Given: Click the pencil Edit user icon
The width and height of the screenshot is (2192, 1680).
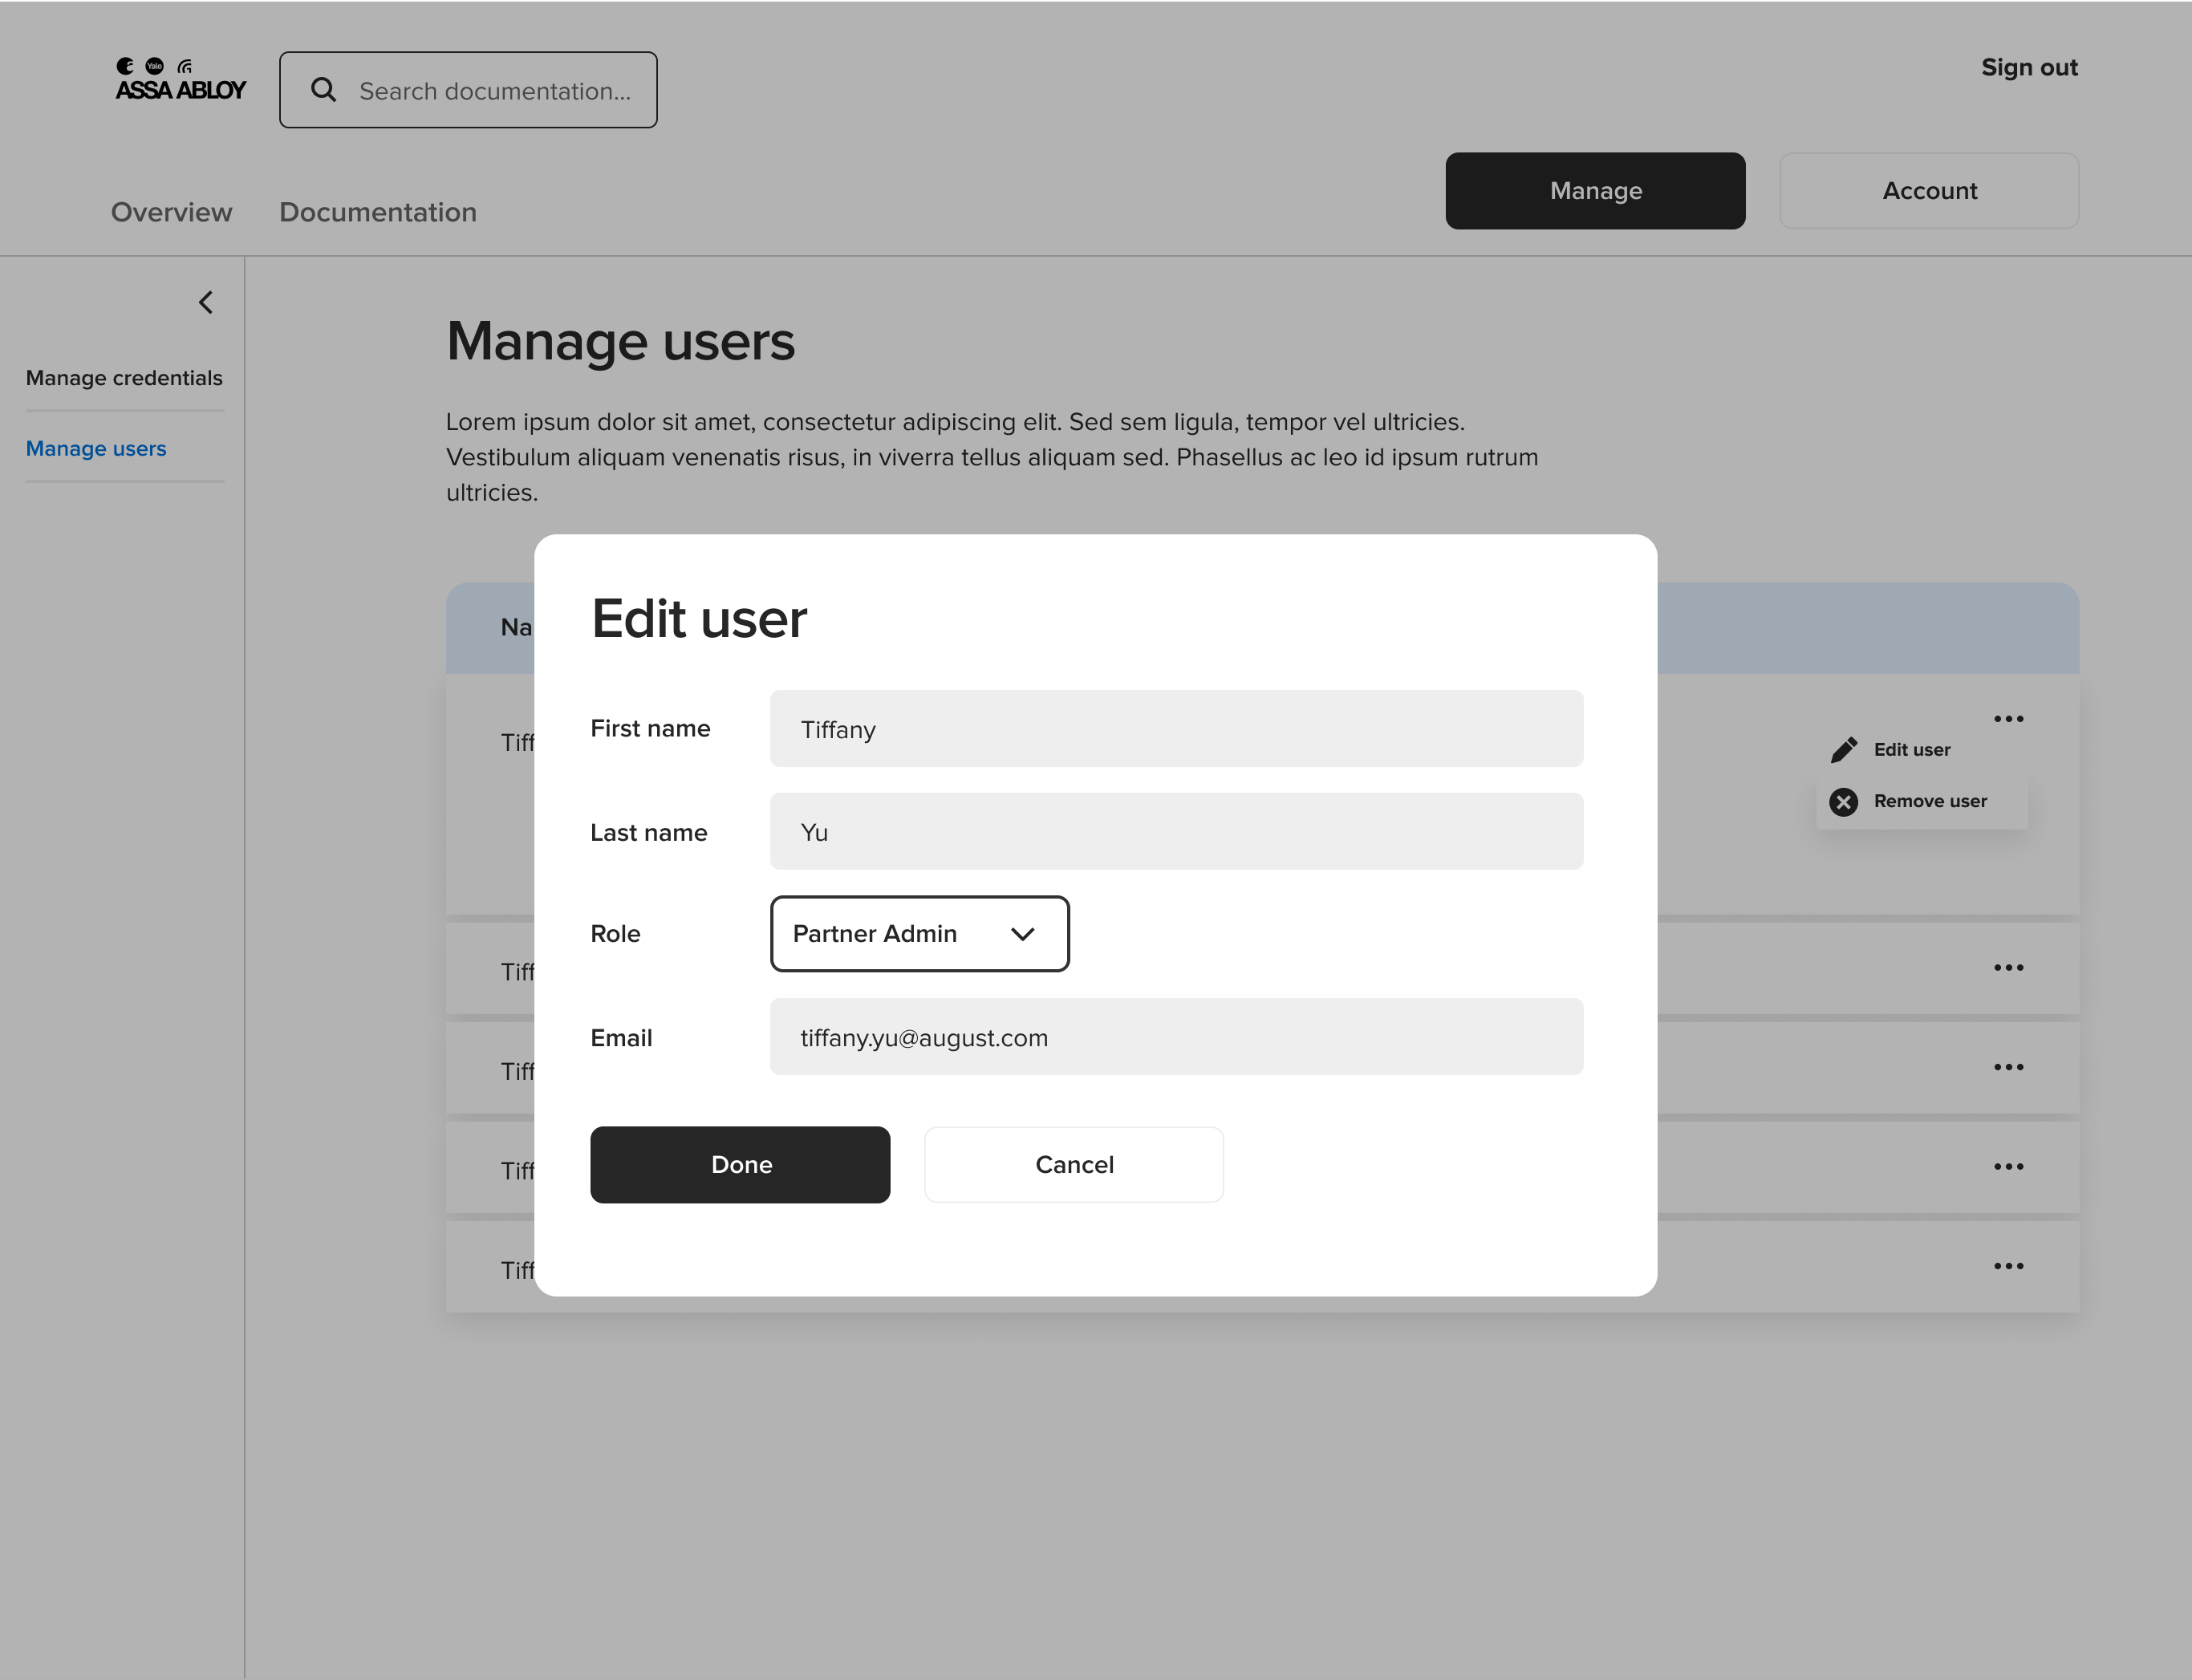Looking at the screenshot, I should click(1843, 750).
